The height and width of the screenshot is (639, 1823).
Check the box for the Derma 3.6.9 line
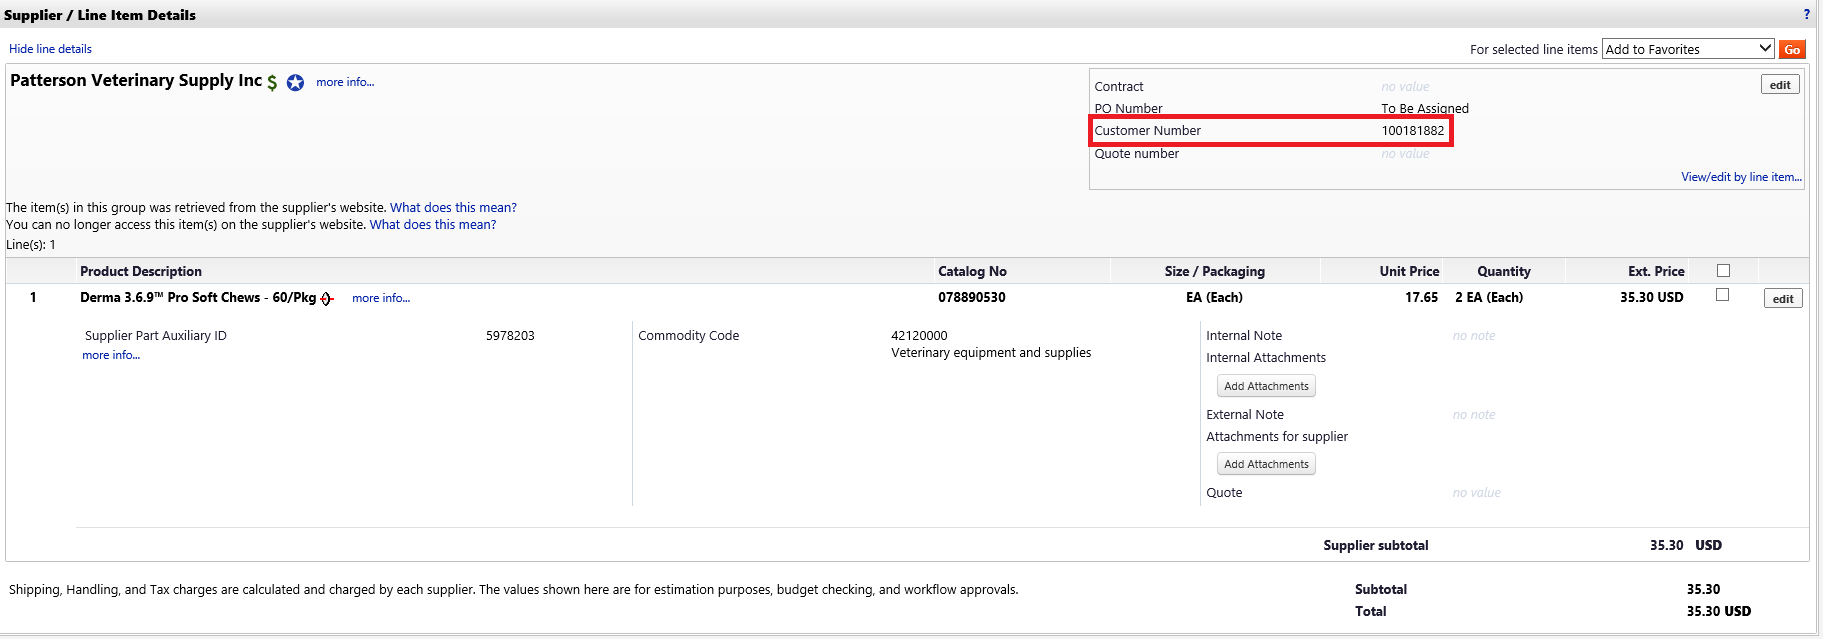[1722, 295]
